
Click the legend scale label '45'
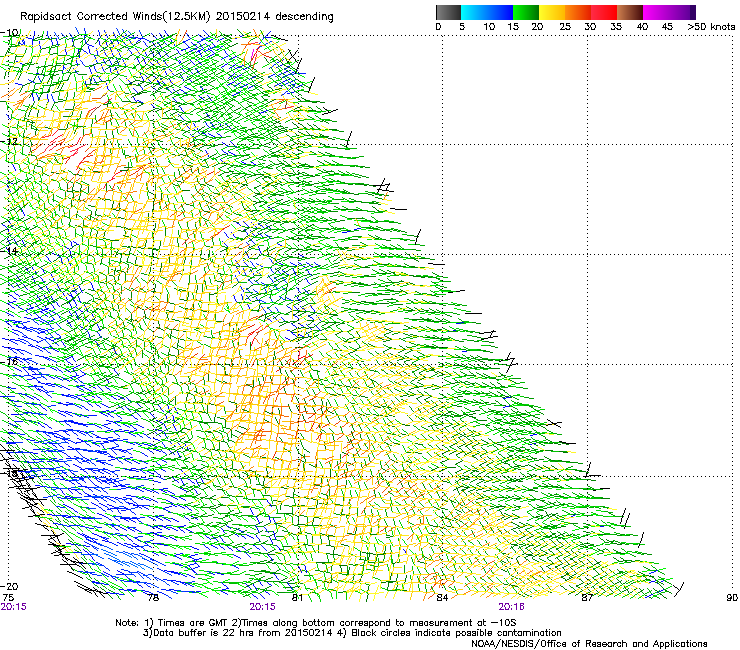[x=667, y=27]
